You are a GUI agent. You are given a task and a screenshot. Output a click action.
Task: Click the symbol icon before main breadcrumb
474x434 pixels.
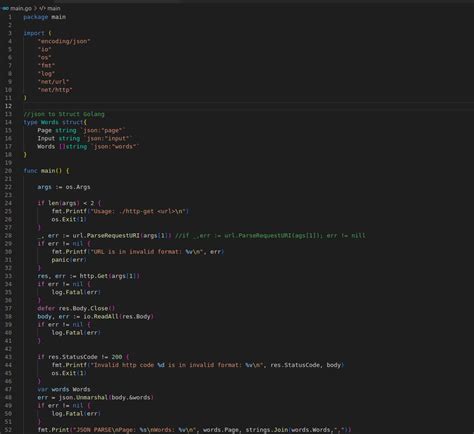point(42,8)
